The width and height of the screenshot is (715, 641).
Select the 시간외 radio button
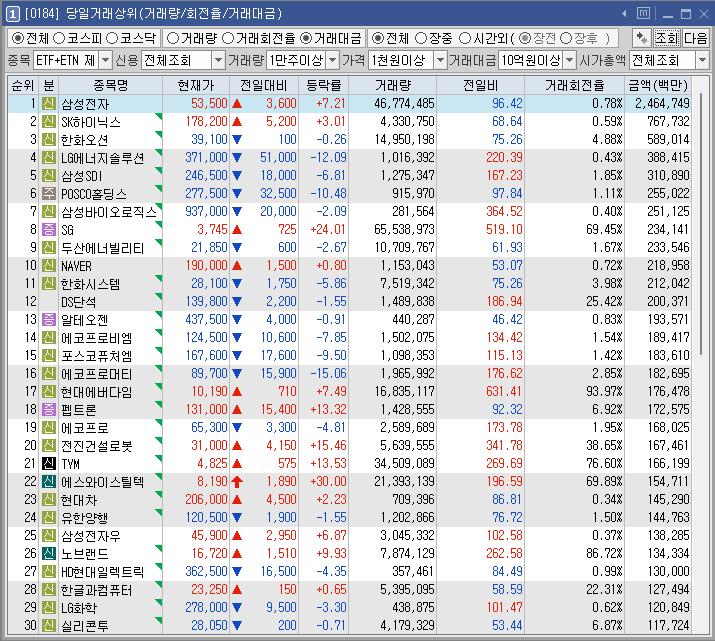(x=465, y=38)
